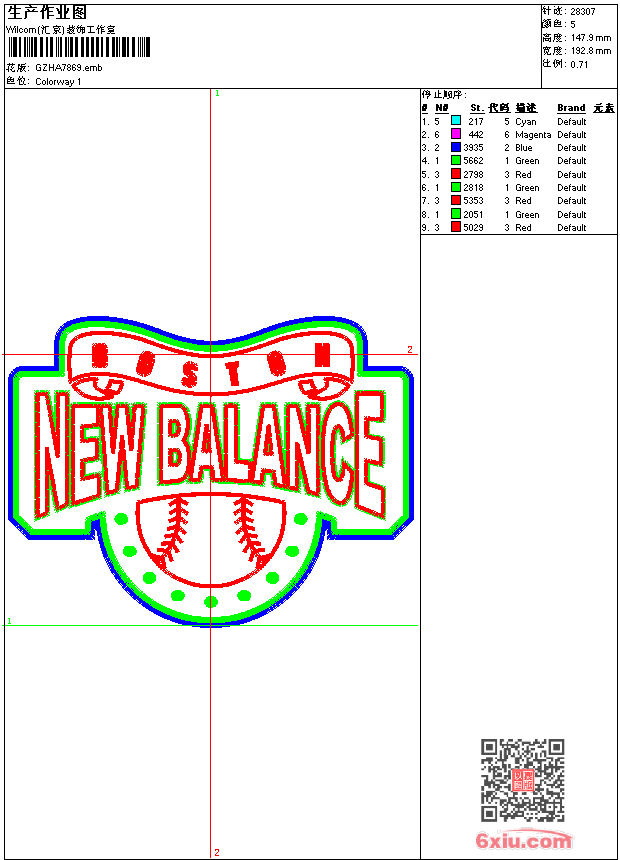The image size is (620, 860).
Task: Click stitch count 5662
Action: click(473, 161)
